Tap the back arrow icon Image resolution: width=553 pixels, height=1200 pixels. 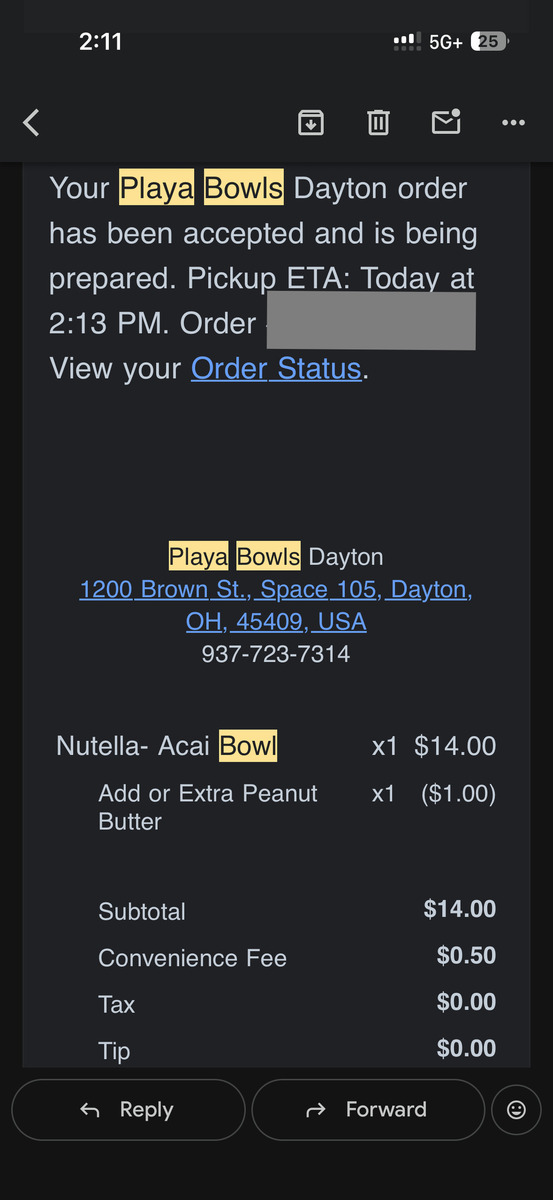31,123
